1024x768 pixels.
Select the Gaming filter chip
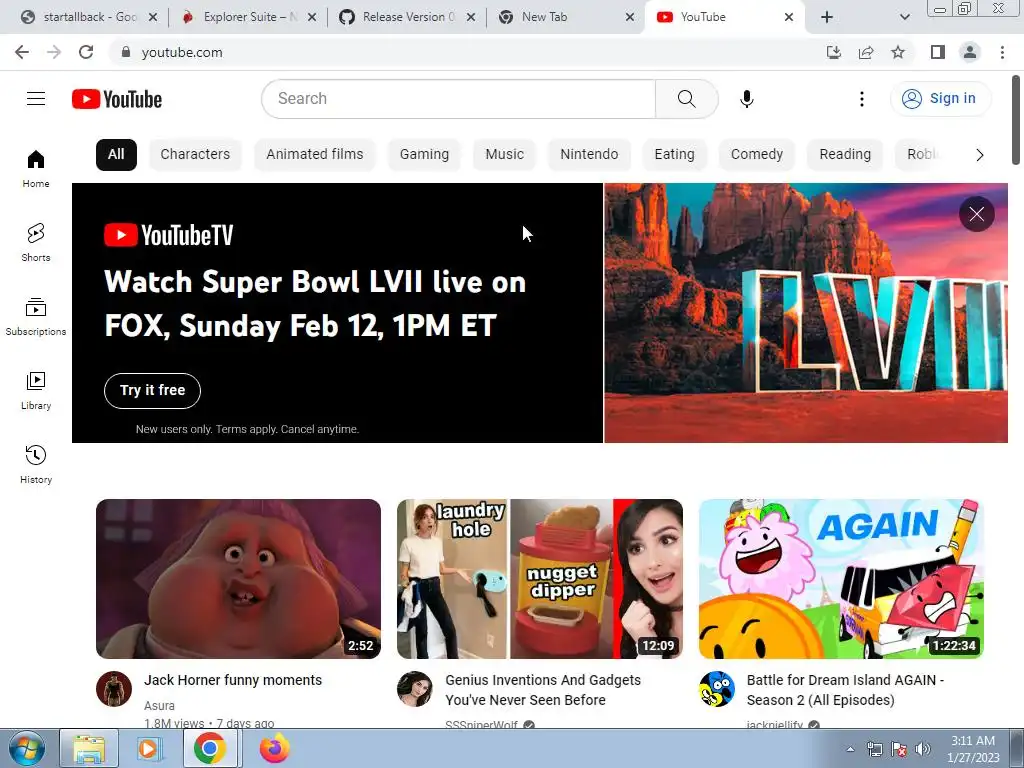[x=424, y=155]
